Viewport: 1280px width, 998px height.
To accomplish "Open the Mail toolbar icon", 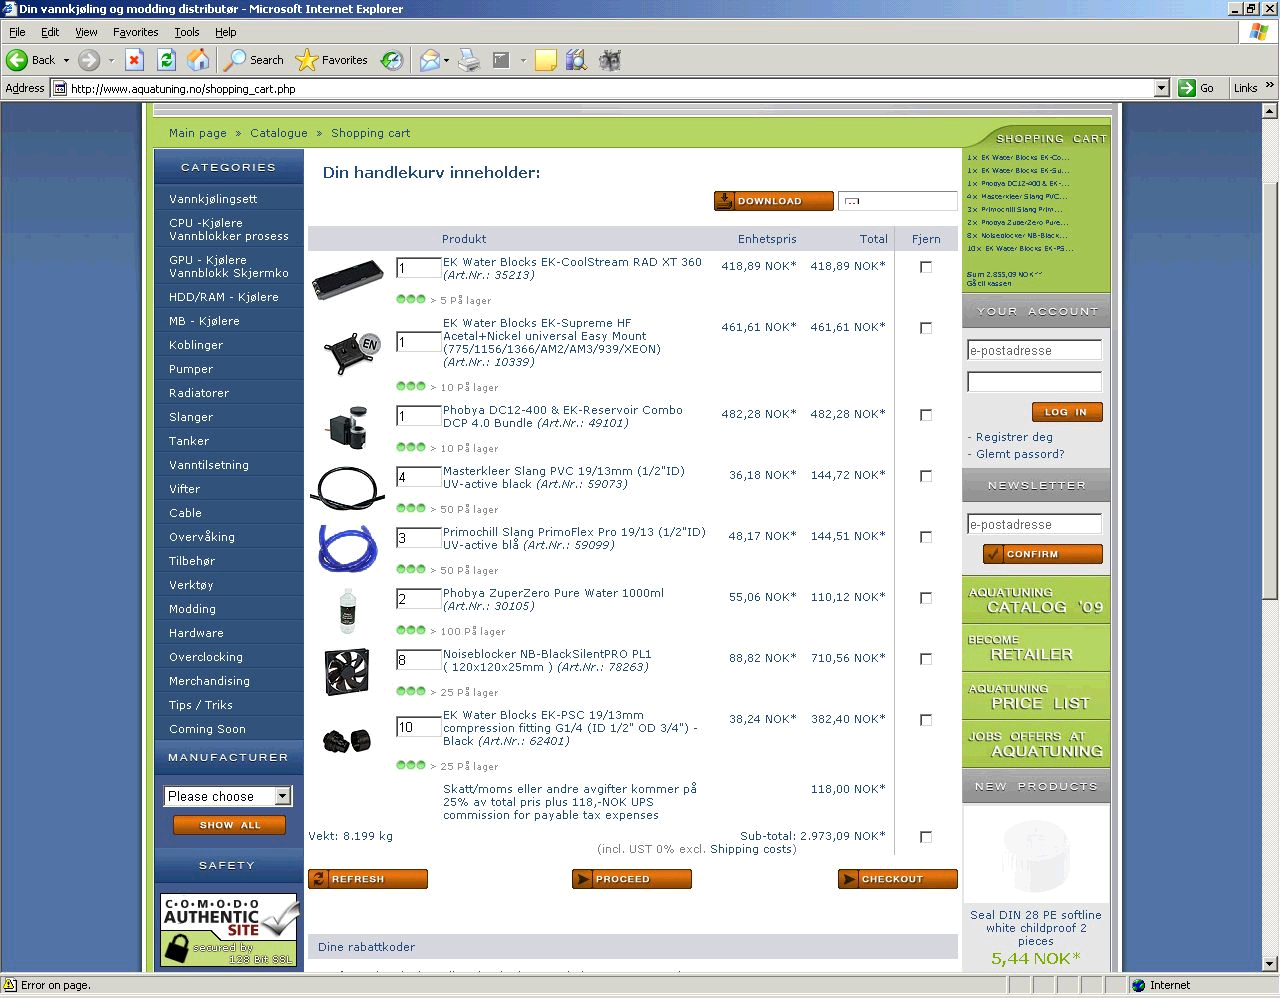I will pos(429,60).
